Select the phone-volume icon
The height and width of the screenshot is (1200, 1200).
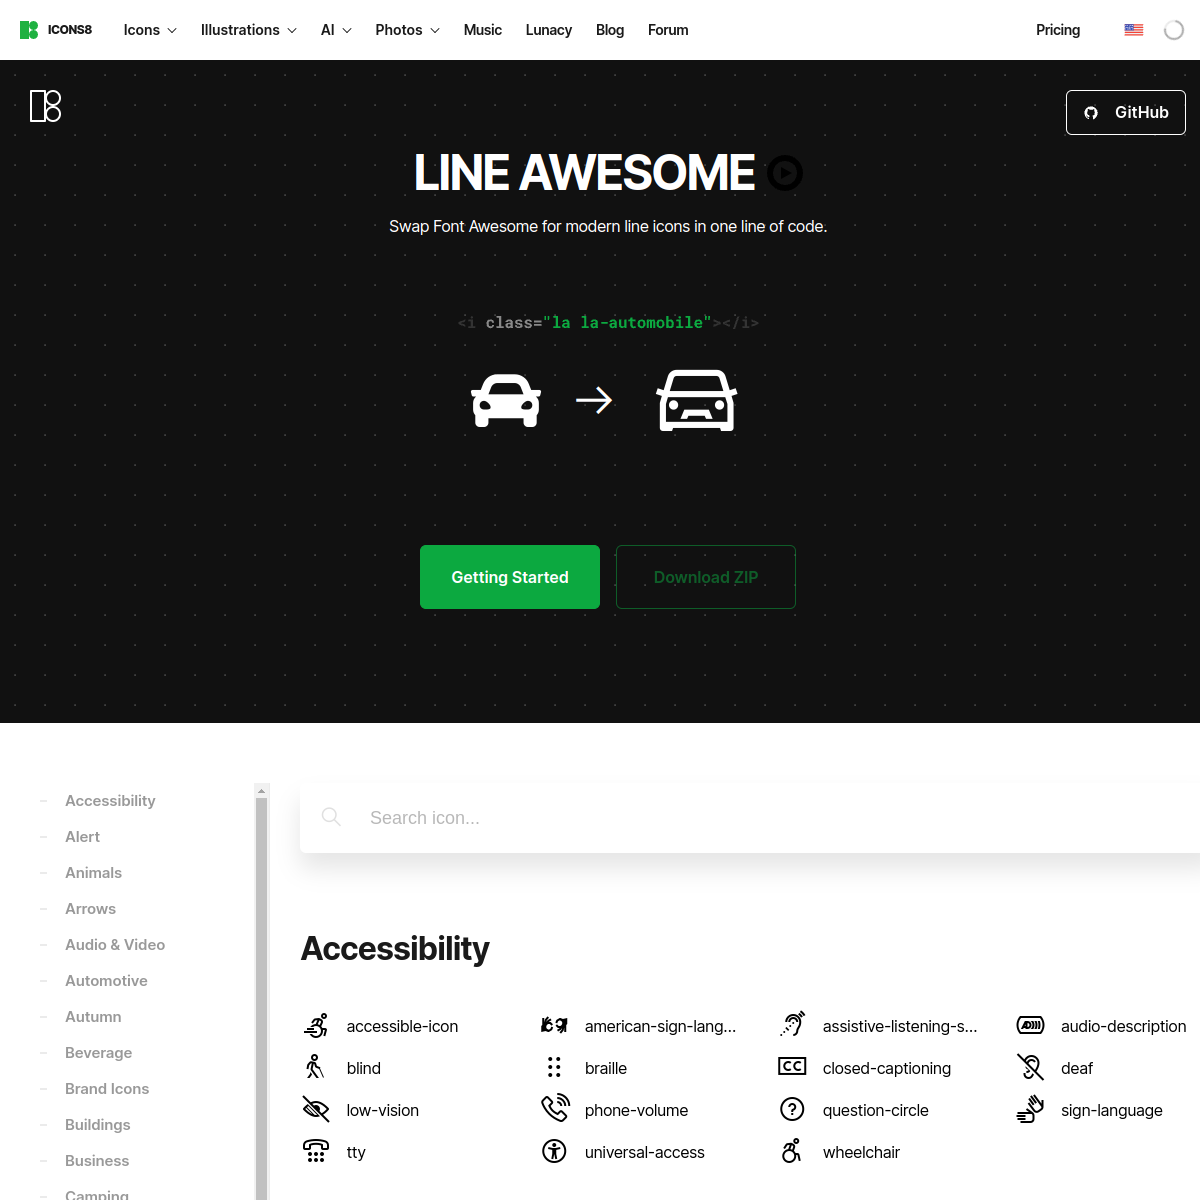click(x=554, y=1109)
